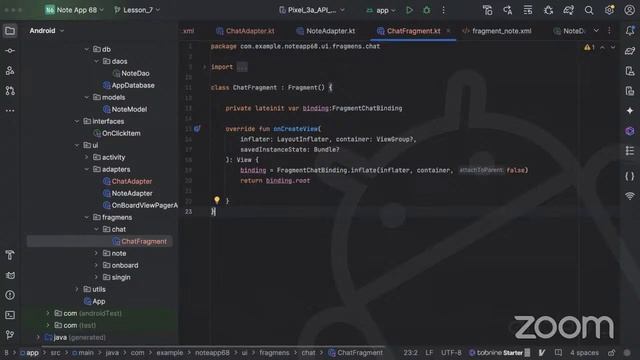Open NoteDao in the project tree
This screenshot has height=360, width=640.
point(131,73)
